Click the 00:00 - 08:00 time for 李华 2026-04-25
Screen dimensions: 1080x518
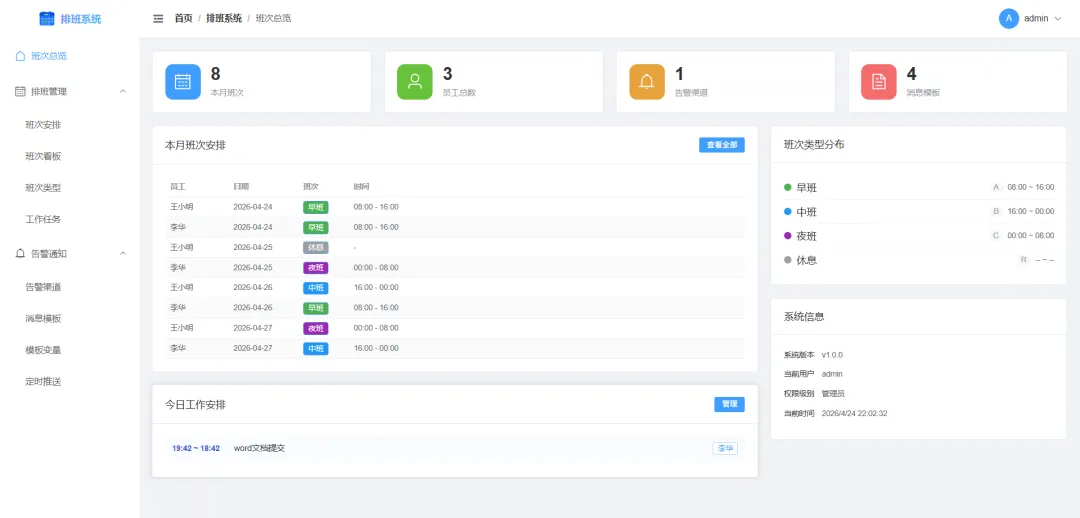point(376,268)
